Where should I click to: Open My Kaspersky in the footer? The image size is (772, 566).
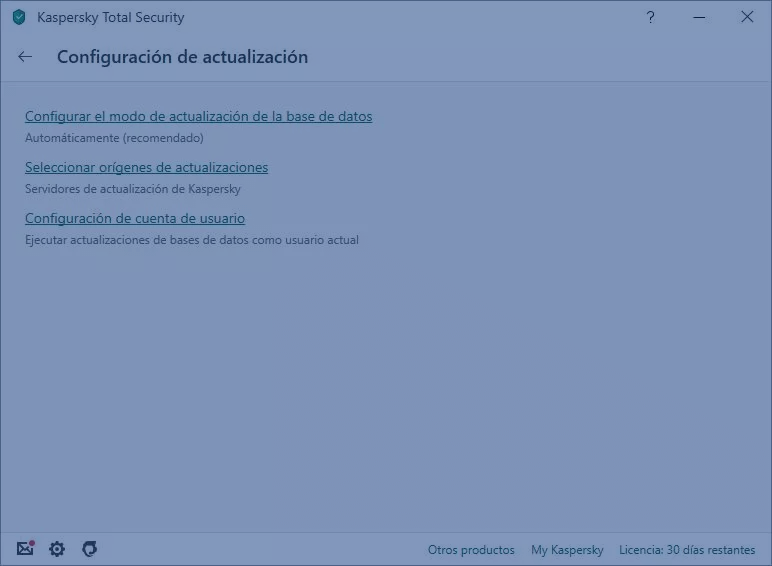tap(567, 550)
